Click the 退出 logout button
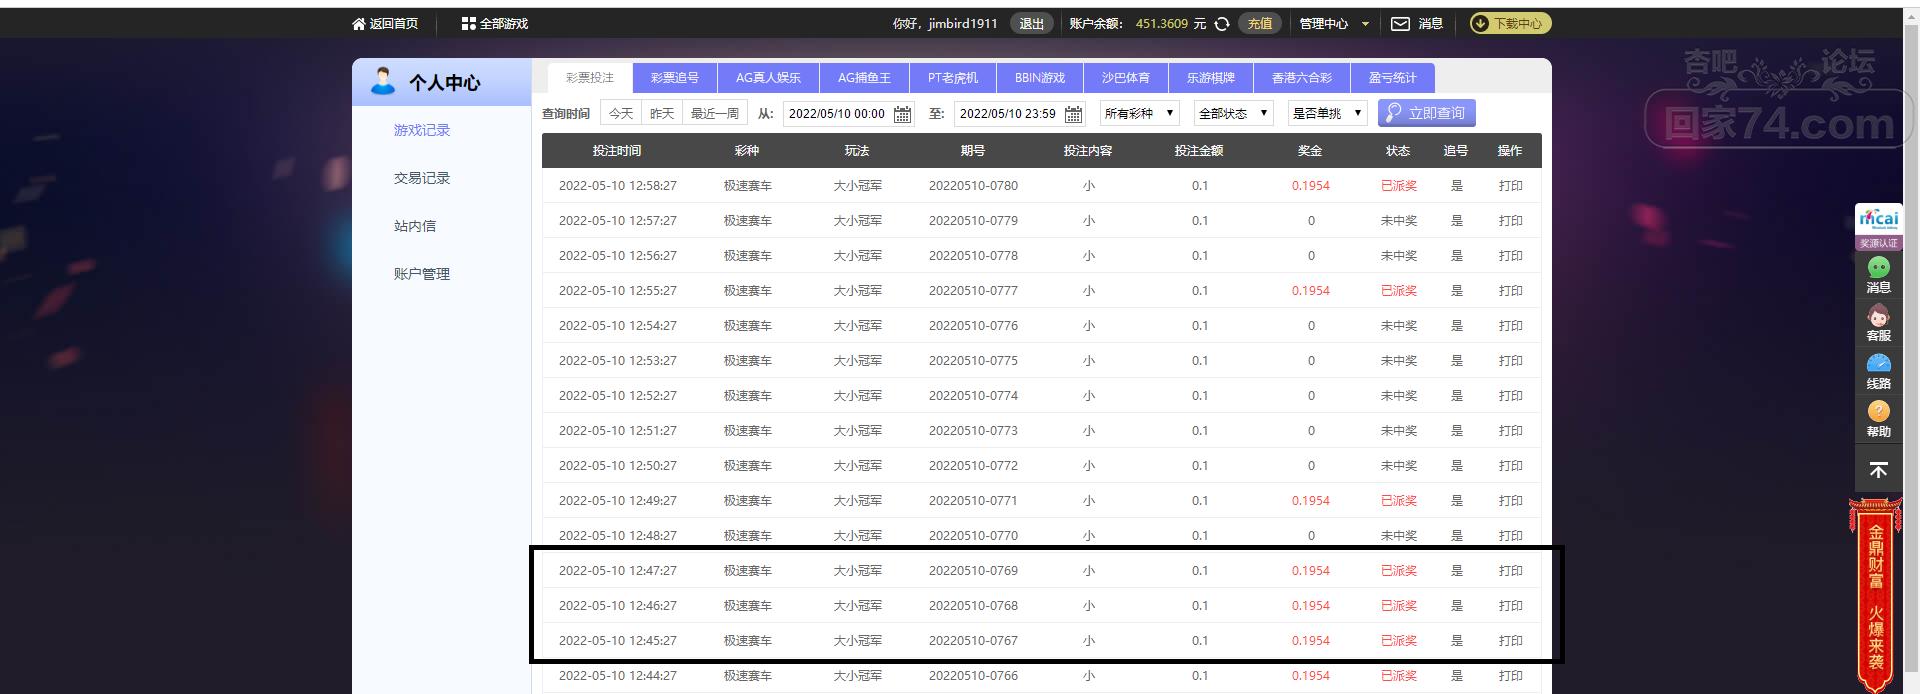This screenshot has height=694, width=1920. coord(1032,24)
